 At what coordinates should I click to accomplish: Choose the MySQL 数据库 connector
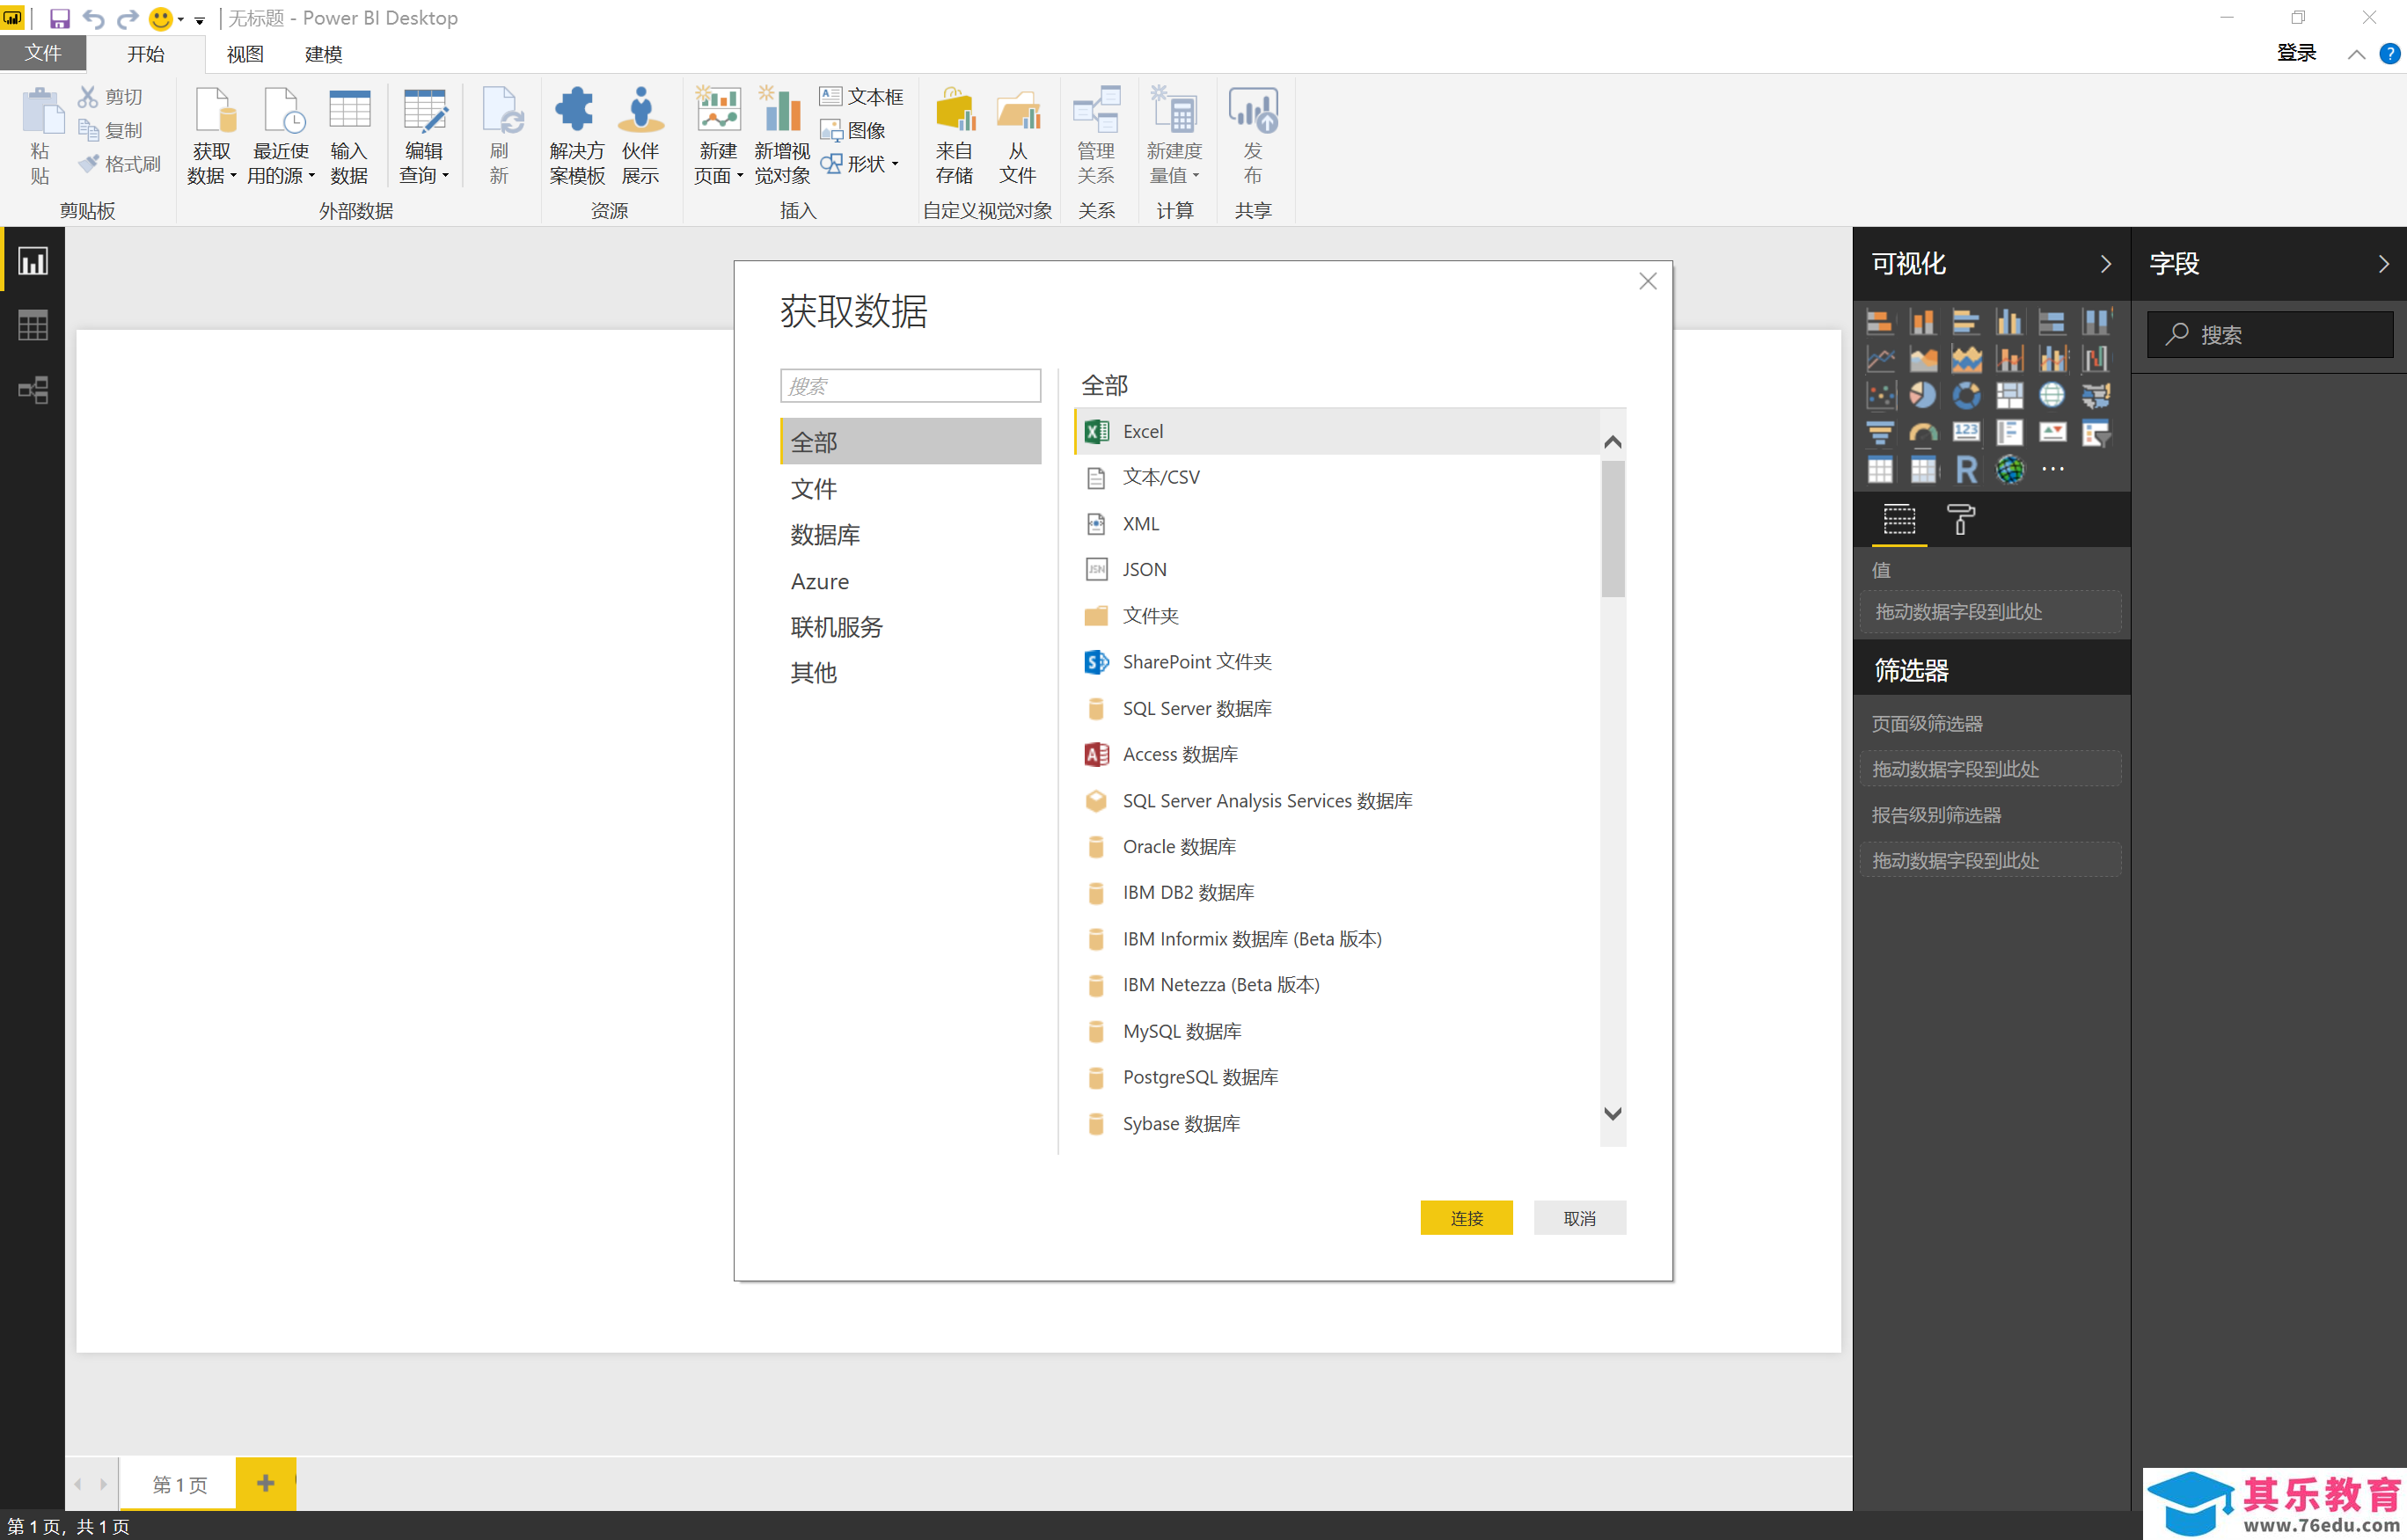pos(1338,1031)
